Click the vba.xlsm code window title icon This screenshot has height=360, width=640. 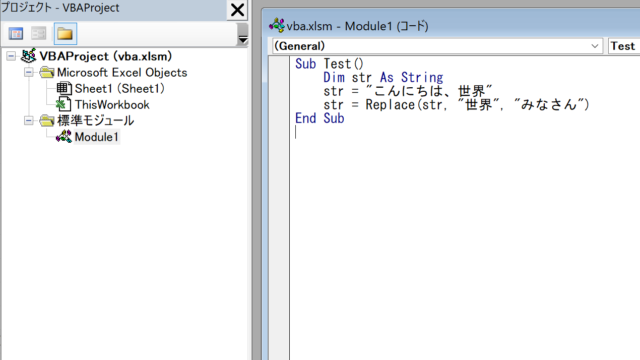[x=277, y=26]
